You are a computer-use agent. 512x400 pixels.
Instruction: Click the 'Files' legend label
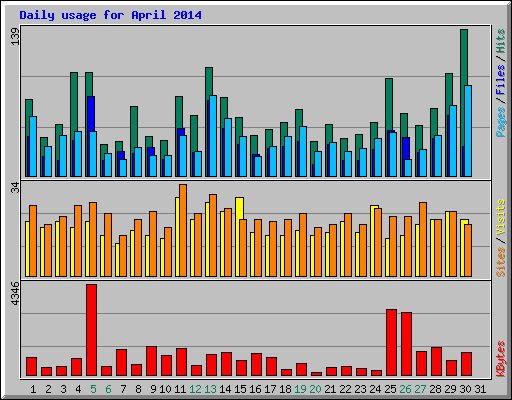tap(500, 80)
